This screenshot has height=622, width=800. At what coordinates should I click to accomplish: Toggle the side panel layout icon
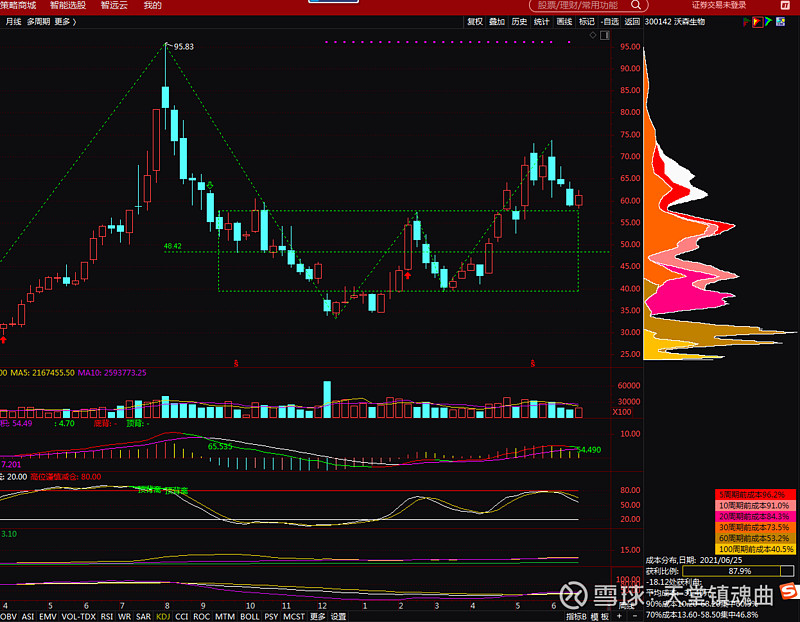tap(605, 35)
